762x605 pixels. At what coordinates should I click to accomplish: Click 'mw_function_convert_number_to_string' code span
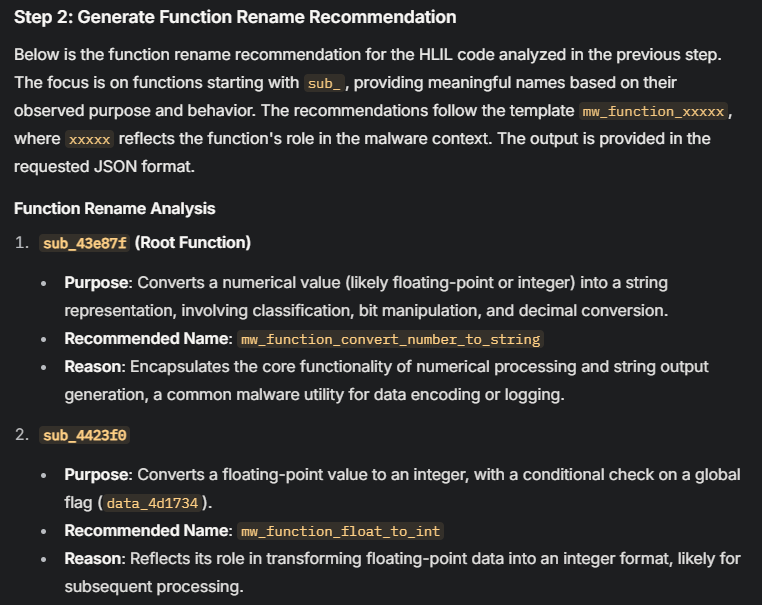(x=390, y=339)
